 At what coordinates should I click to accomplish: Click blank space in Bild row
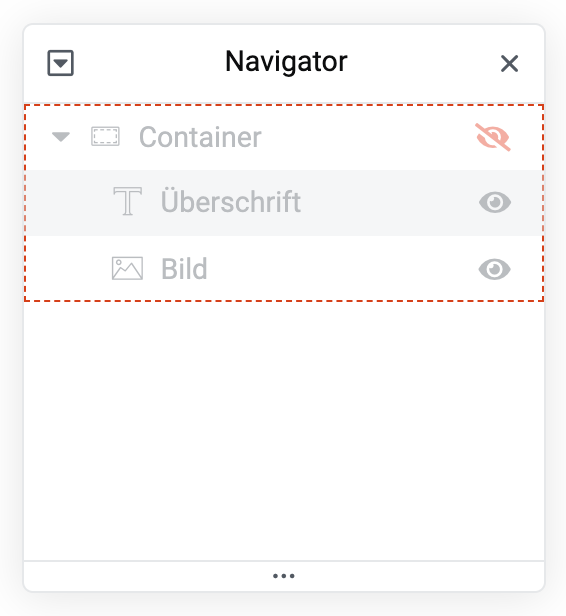pos(342,269)
